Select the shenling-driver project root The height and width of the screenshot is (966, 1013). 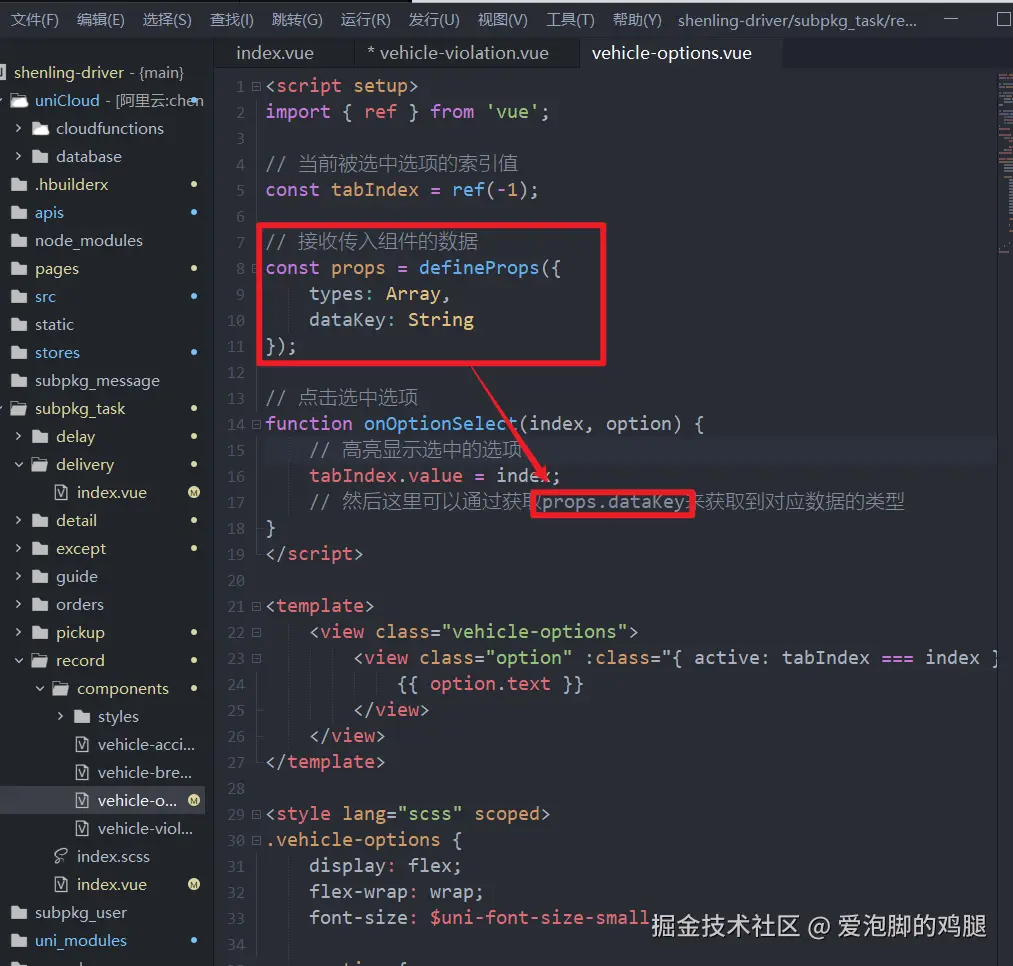[x=98, y=72]
